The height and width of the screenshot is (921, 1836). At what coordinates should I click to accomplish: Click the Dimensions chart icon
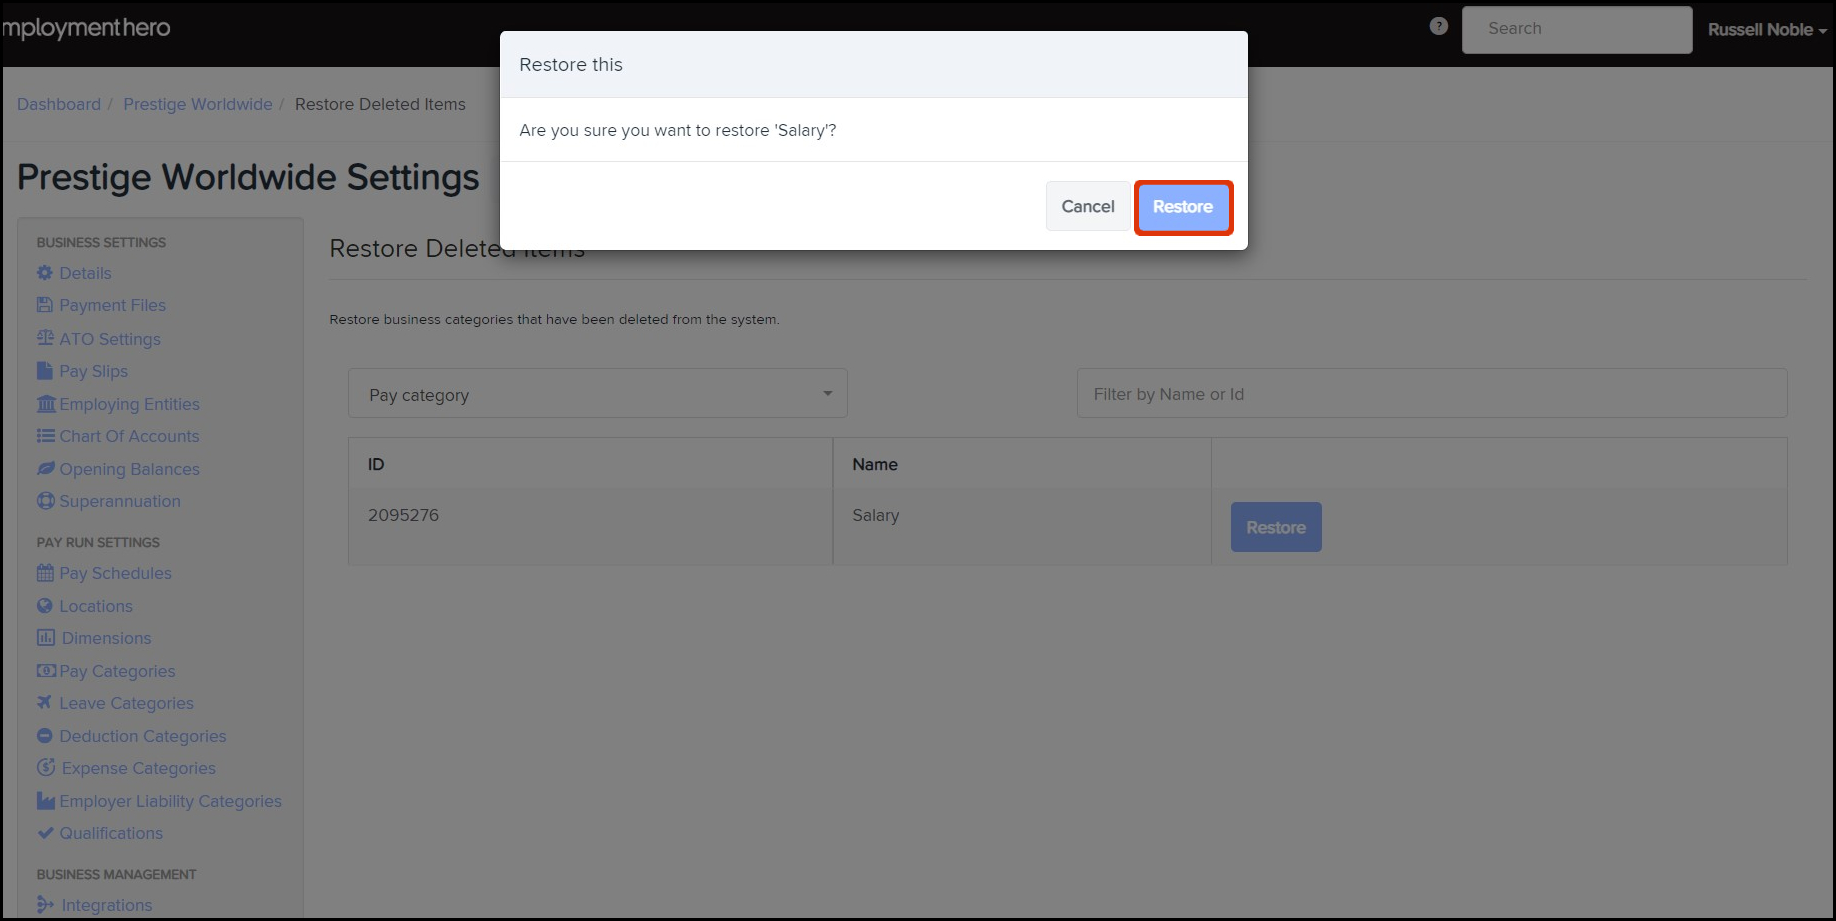point(45,638)
